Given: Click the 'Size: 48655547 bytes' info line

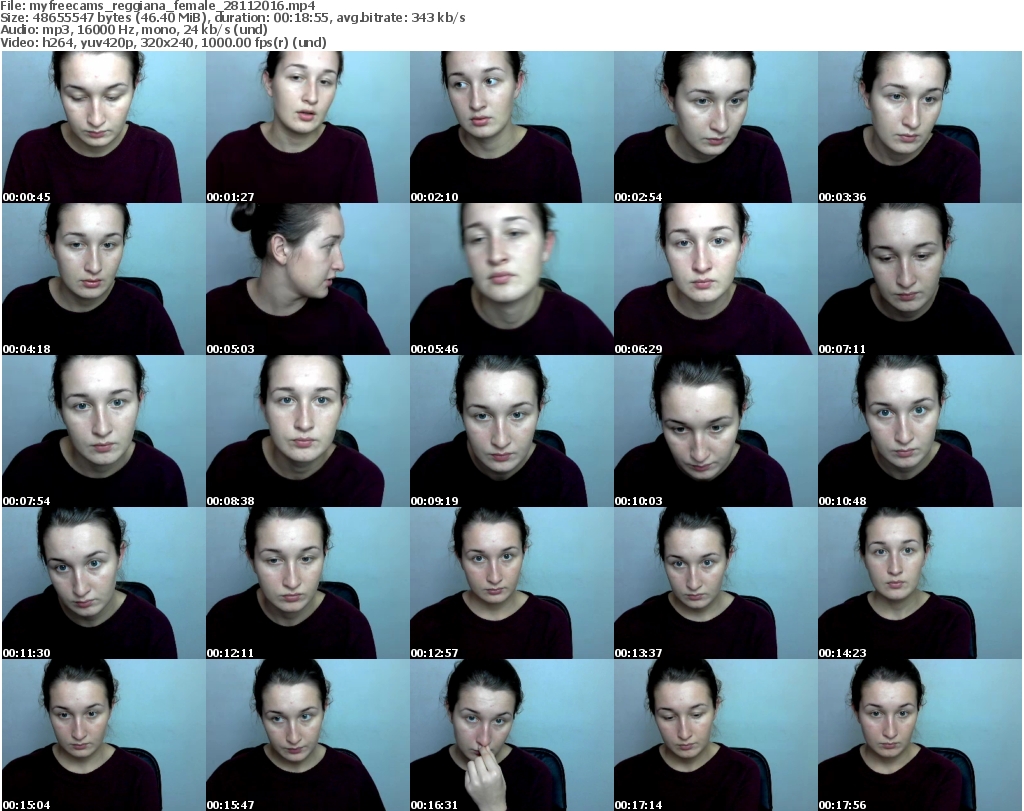Looking at the screenshot, I should click(233, 18).
